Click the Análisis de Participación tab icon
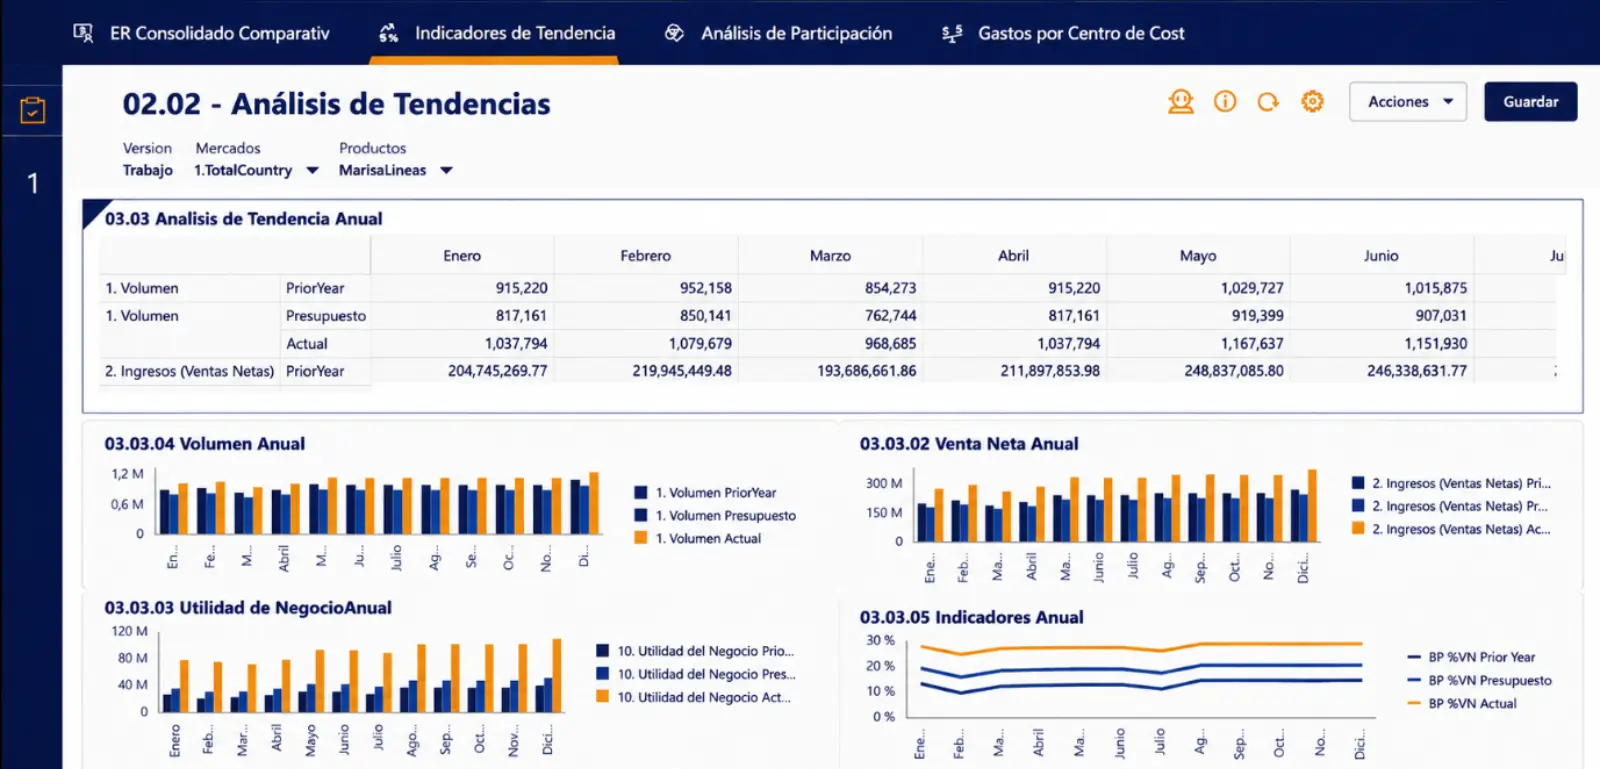1600x769 pixels. pos(675,33)
